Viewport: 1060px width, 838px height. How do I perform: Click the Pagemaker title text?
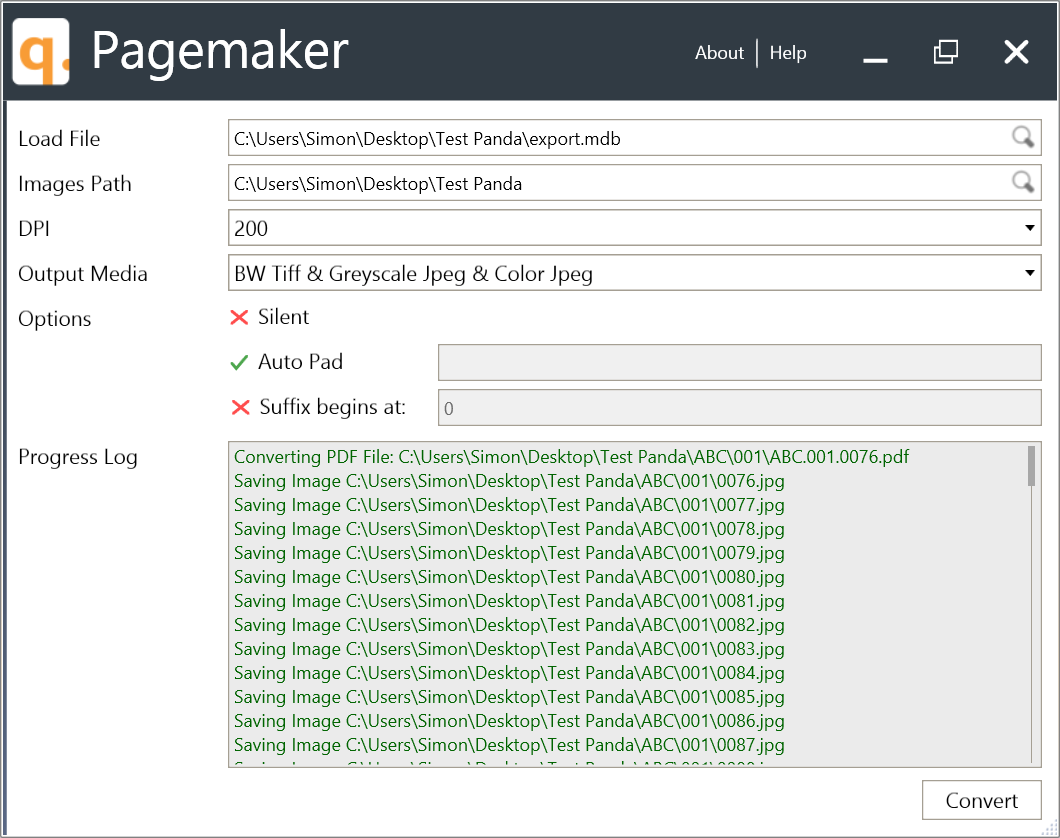[220, 53]
